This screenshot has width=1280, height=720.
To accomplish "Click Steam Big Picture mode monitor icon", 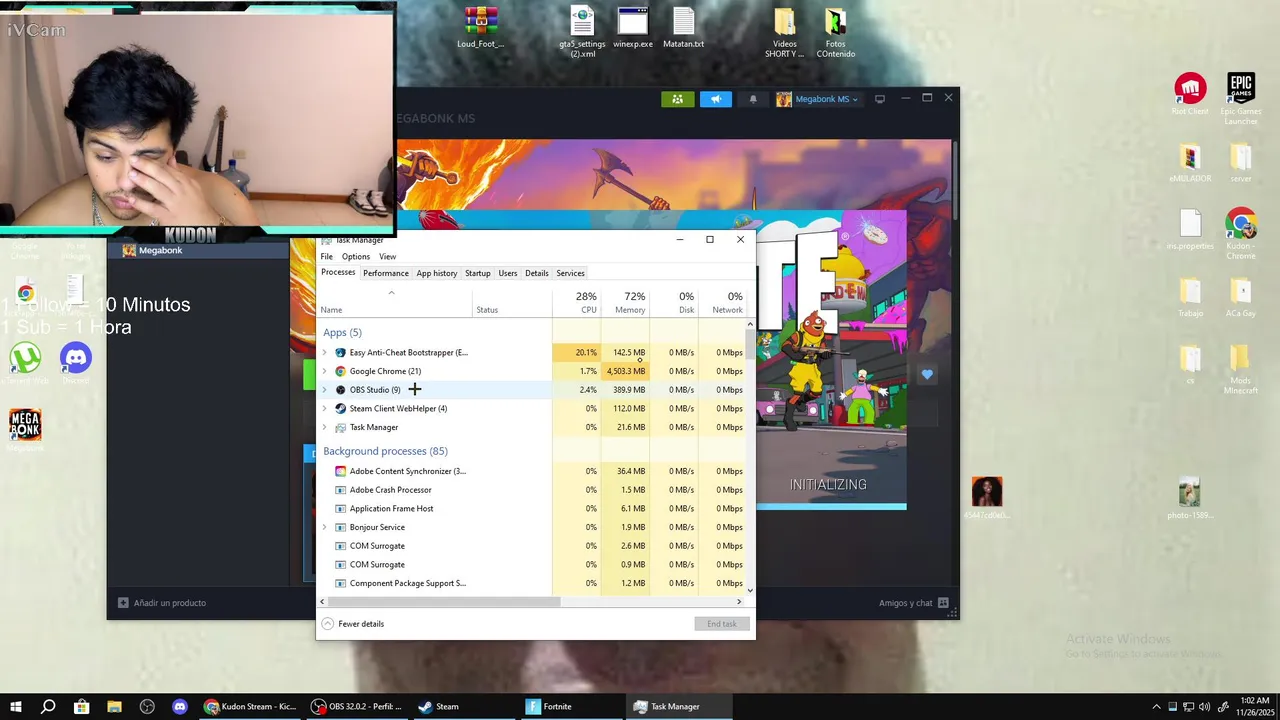I will coord(880,99).
